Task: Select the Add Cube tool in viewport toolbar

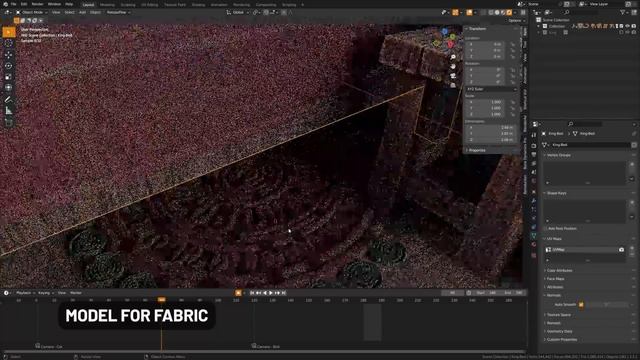Action: click(9, 122)
